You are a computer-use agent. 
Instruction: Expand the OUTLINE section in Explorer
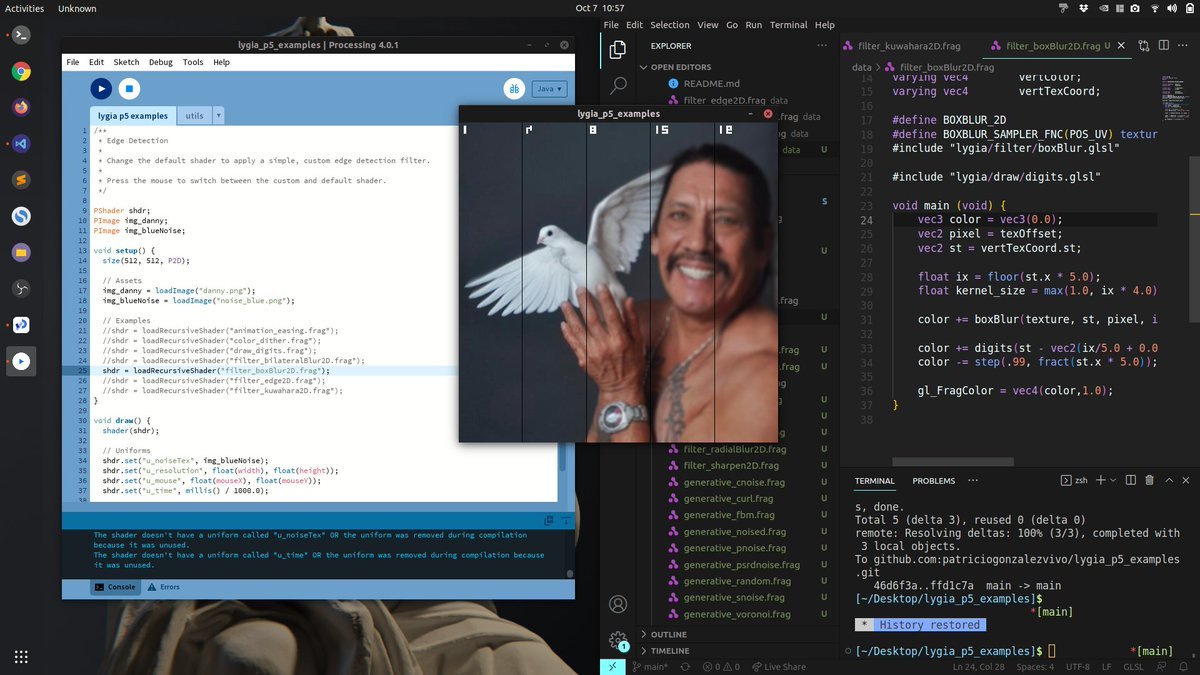click(668, 634)
